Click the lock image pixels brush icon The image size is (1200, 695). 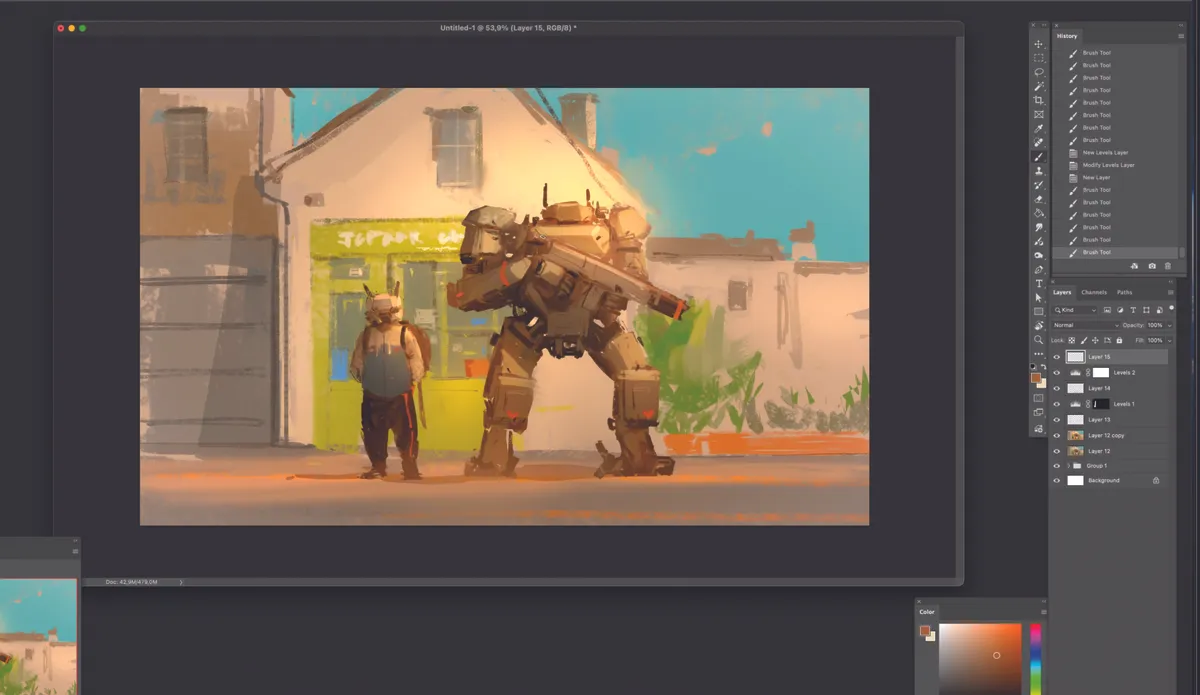point(1084,340)
